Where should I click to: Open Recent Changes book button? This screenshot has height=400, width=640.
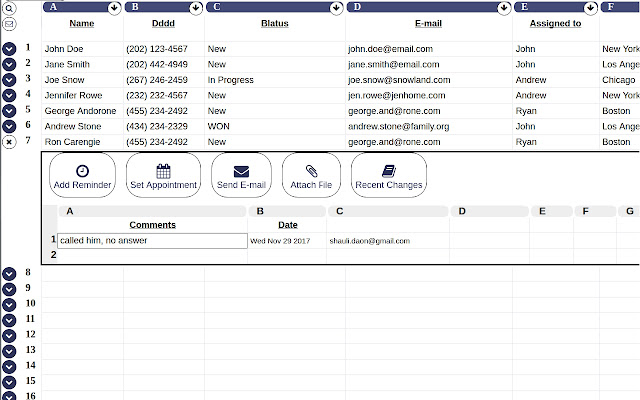click(389, 176)
